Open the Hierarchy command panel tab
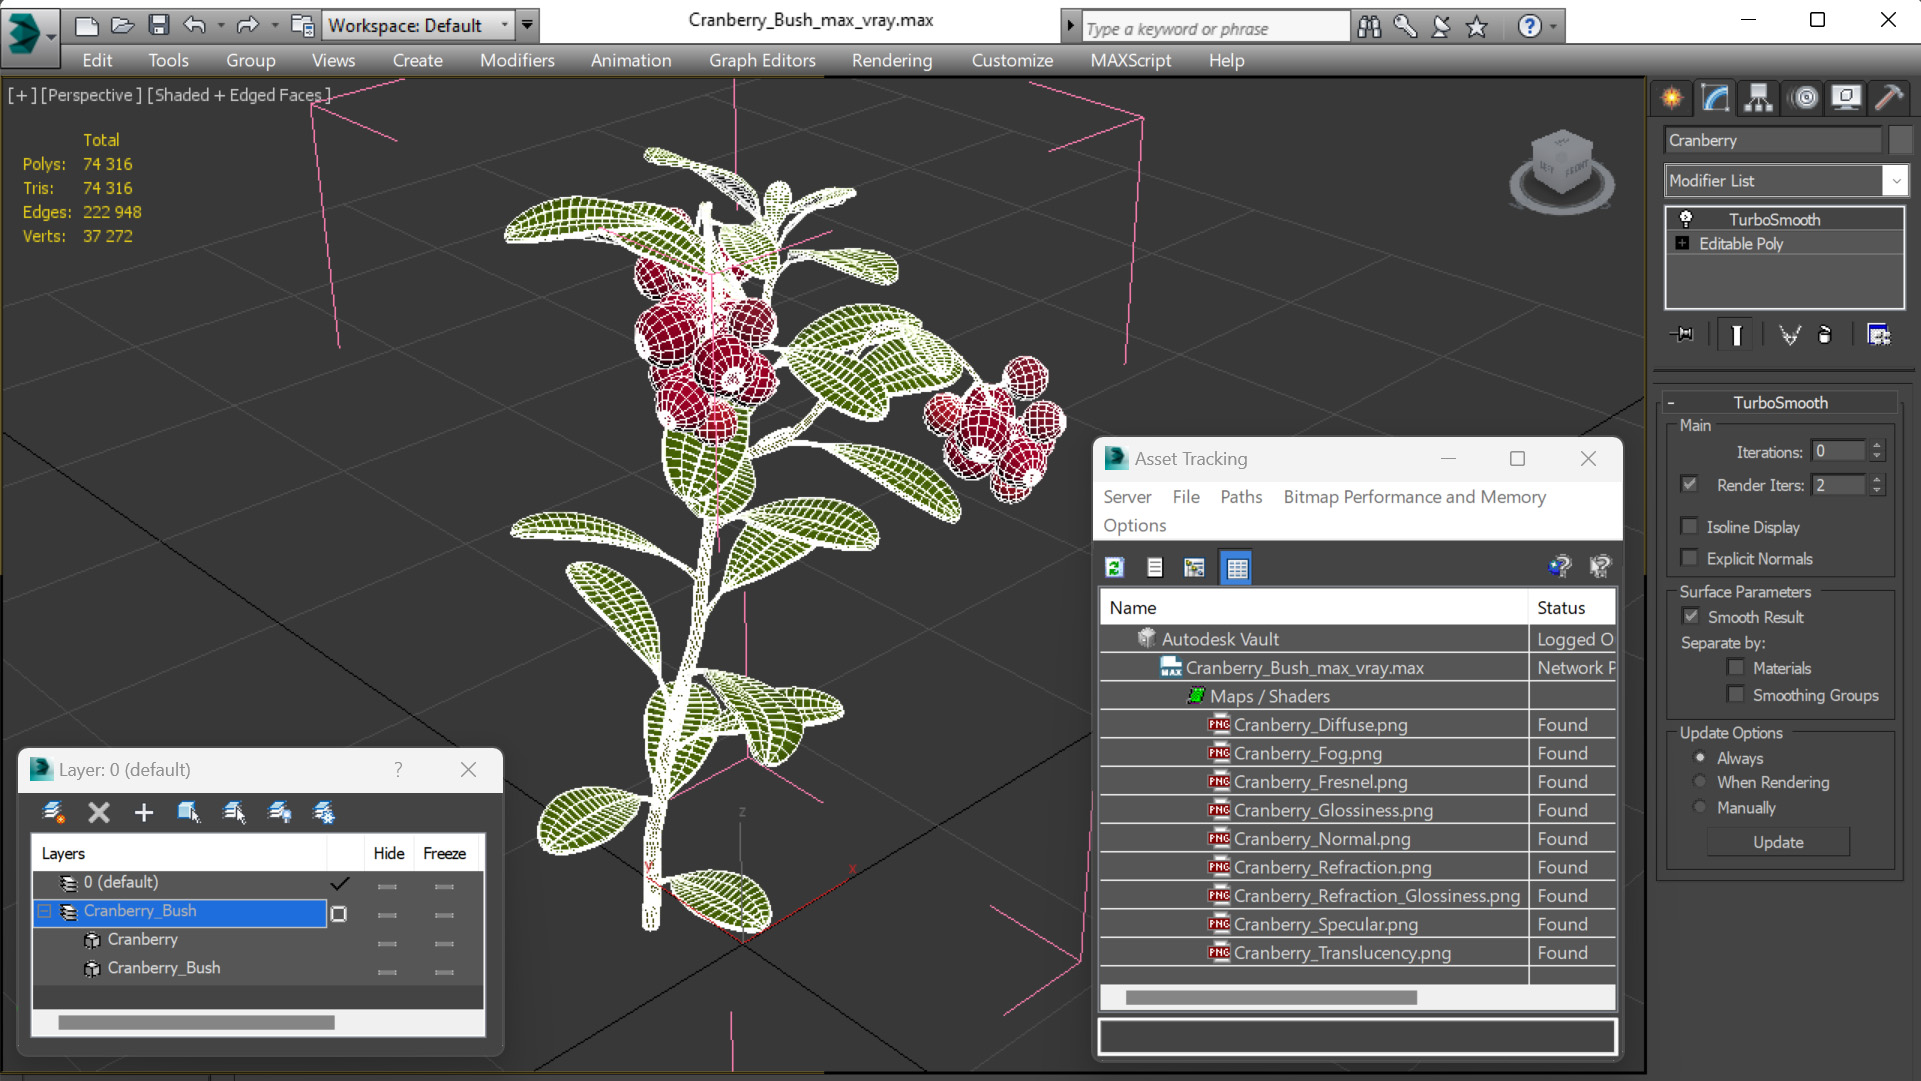The height and width of the screenshot is (1081, 1921). click(1758, 98)
